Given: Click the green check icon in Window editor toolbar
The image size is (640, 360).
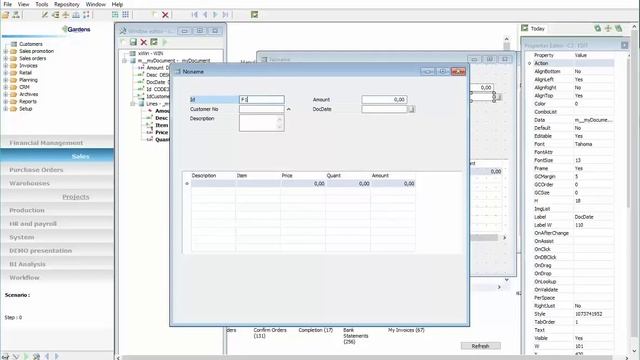Looking at the screenshot, I should (154, 42).
